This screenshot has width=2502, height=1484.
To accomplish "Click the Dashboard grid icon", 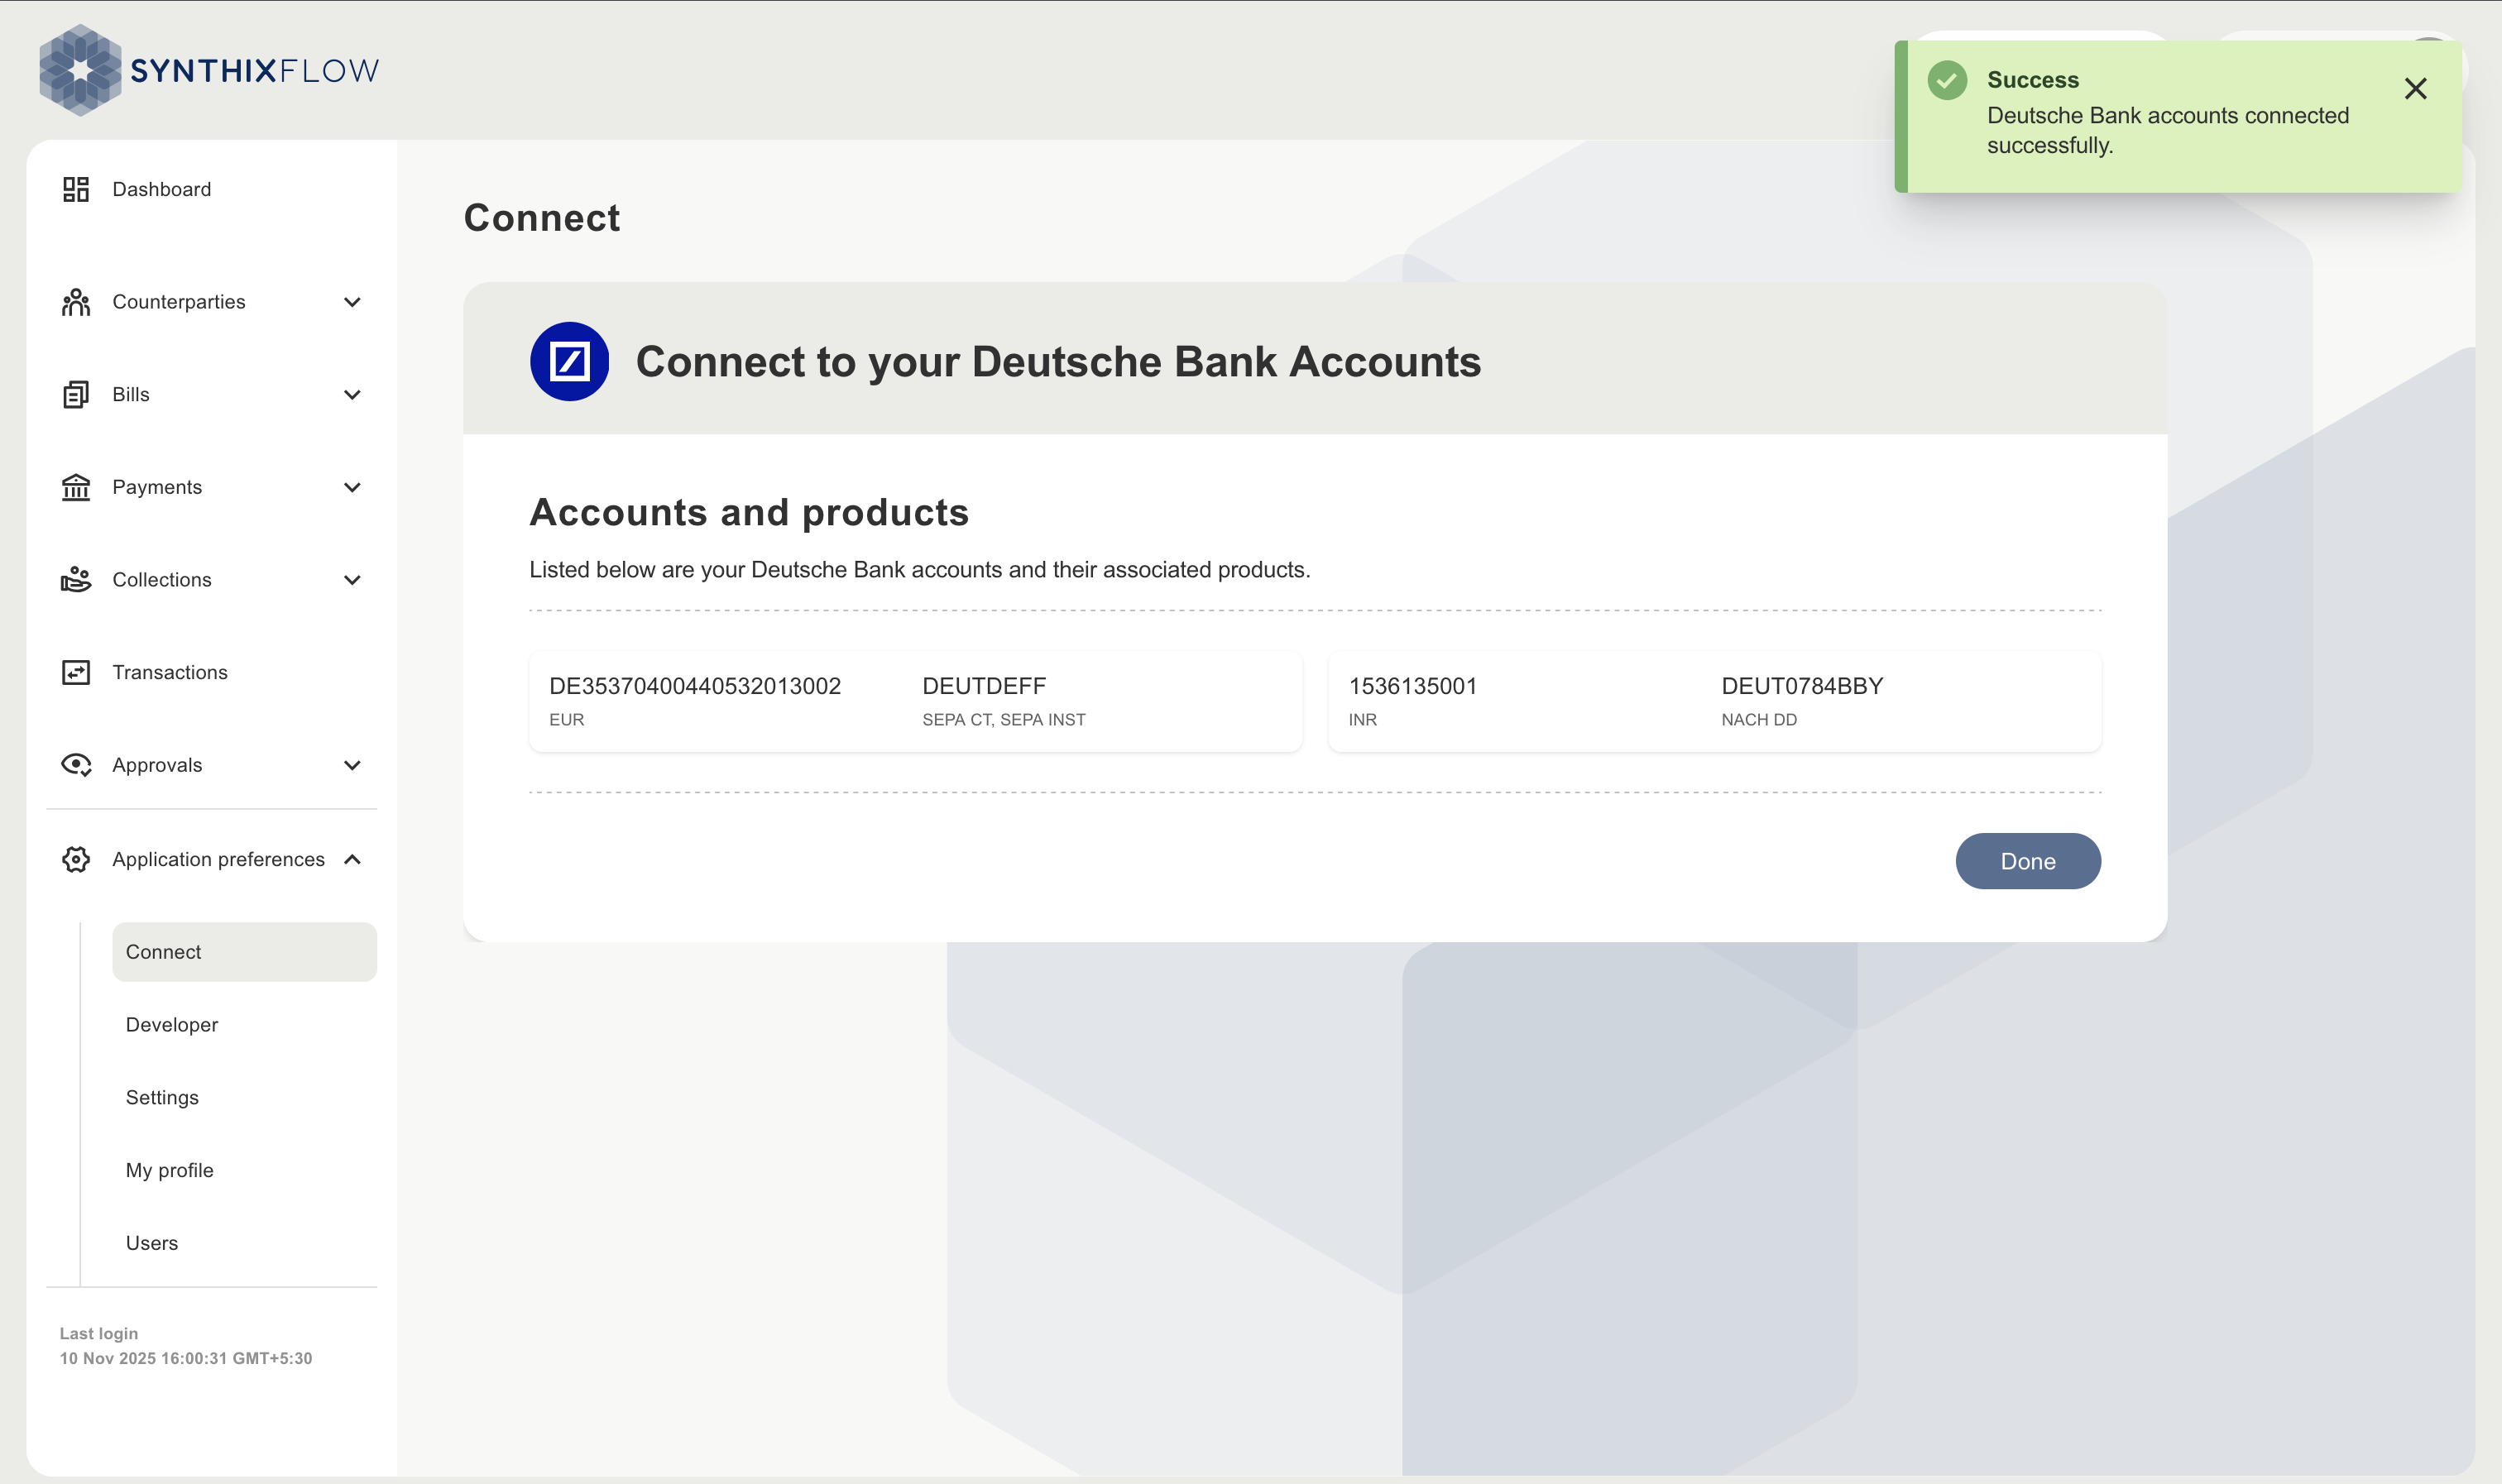I will pos(76,189).
